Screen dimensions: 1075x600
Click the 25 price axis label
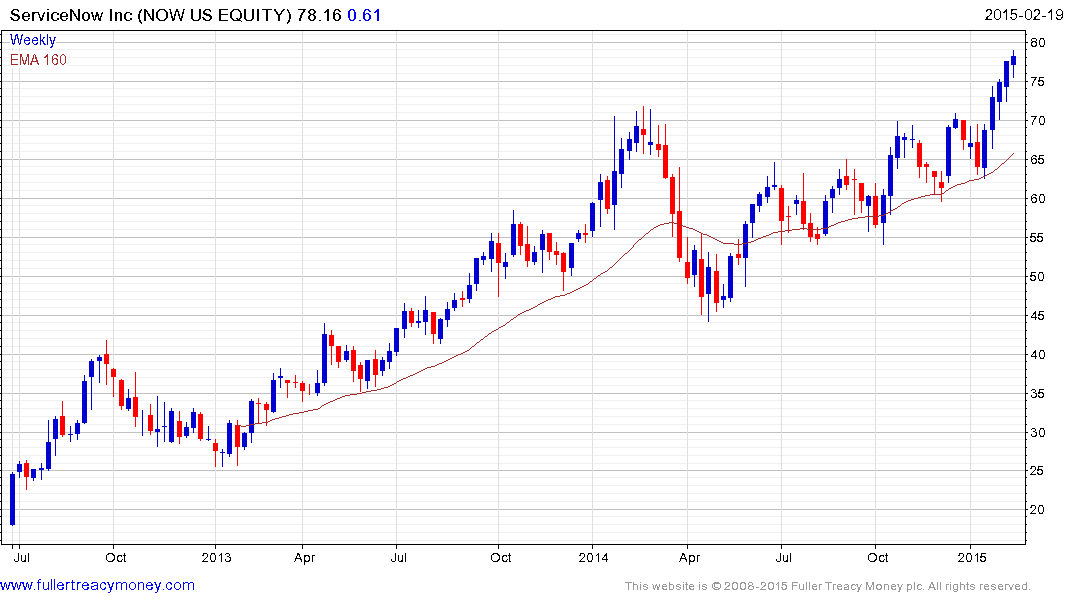click(1038, 471)
